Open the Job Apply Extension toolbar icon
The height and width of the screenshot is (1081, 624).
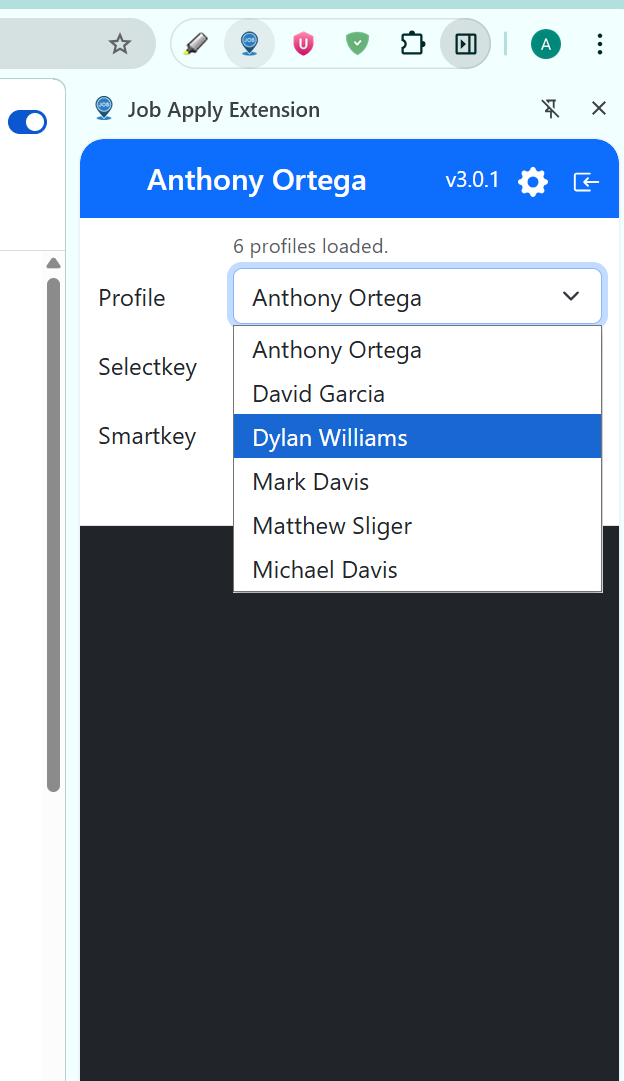pos(249,43)
